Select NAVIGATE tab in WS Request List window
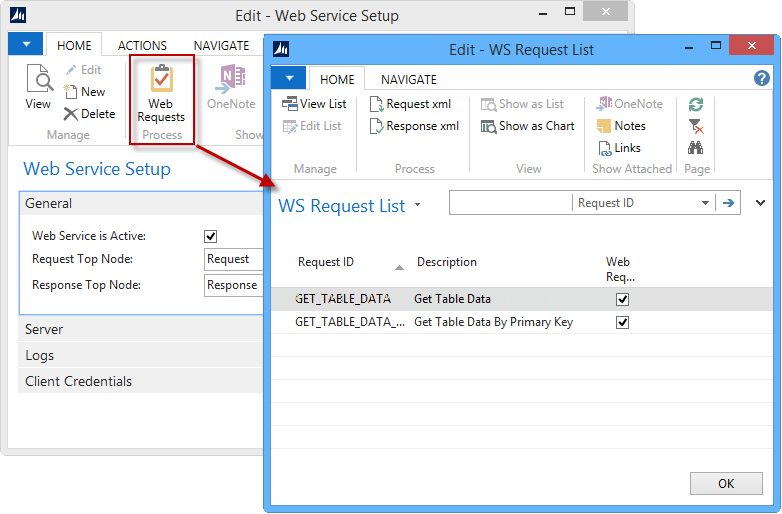The width and height of the screenshot is (782, 514). (x=408, y=79)
